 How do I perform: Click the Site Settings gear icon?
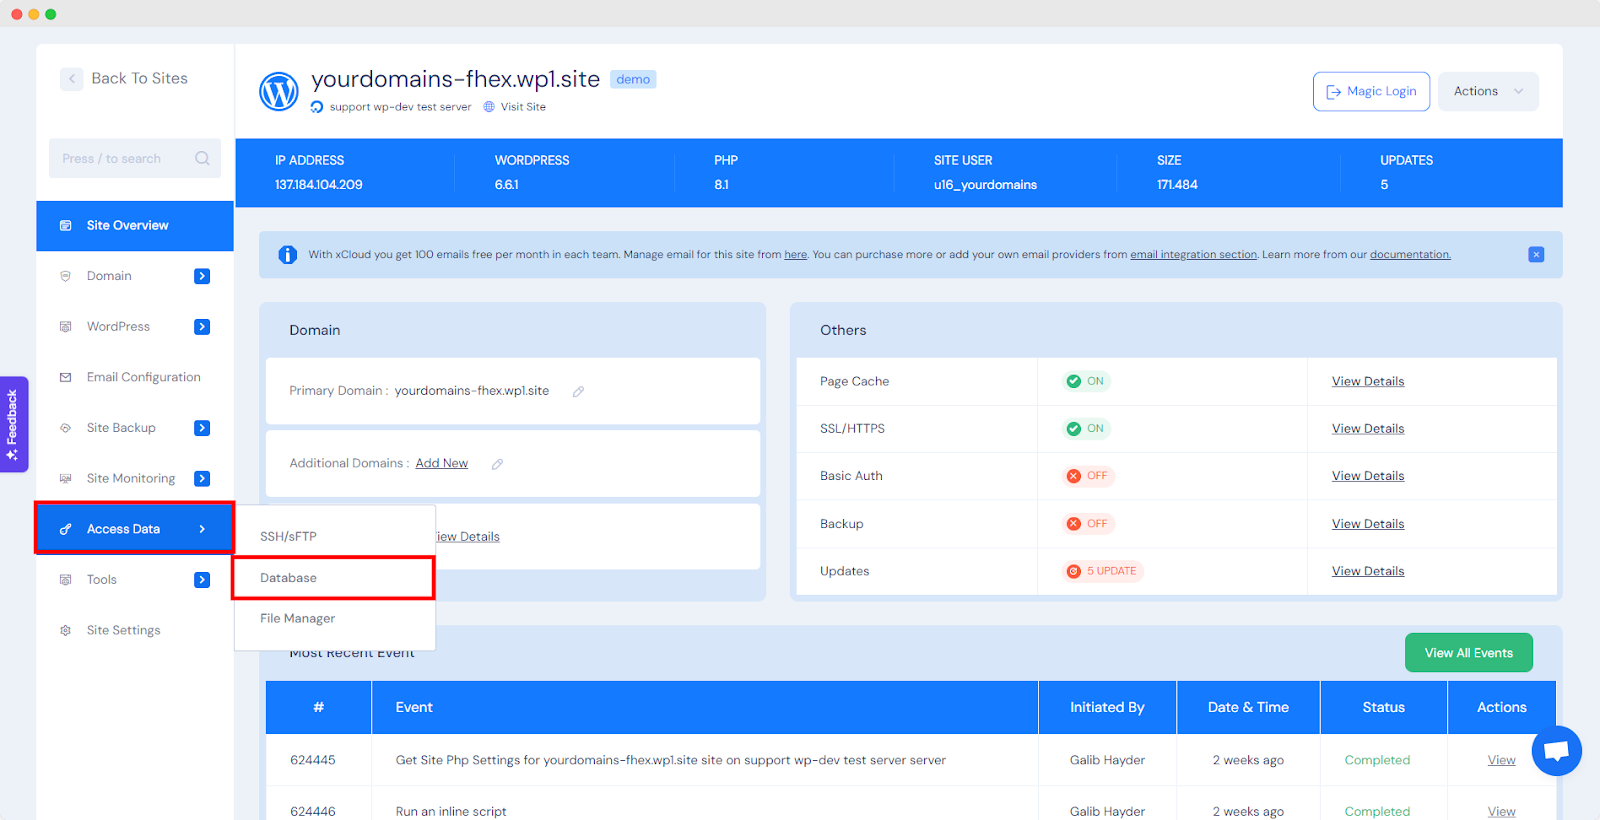point(66,631)
